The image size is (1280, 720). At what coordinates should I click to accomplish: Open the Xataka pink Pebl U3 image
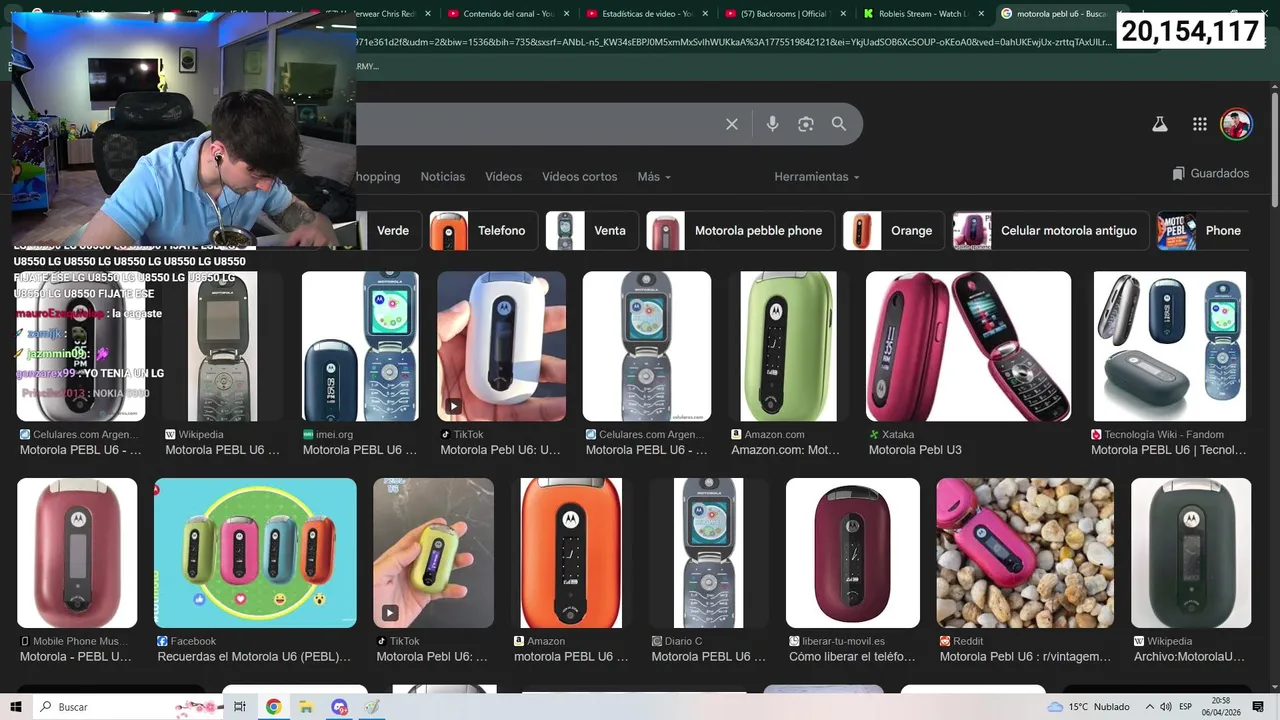click(x=968, y=346)
